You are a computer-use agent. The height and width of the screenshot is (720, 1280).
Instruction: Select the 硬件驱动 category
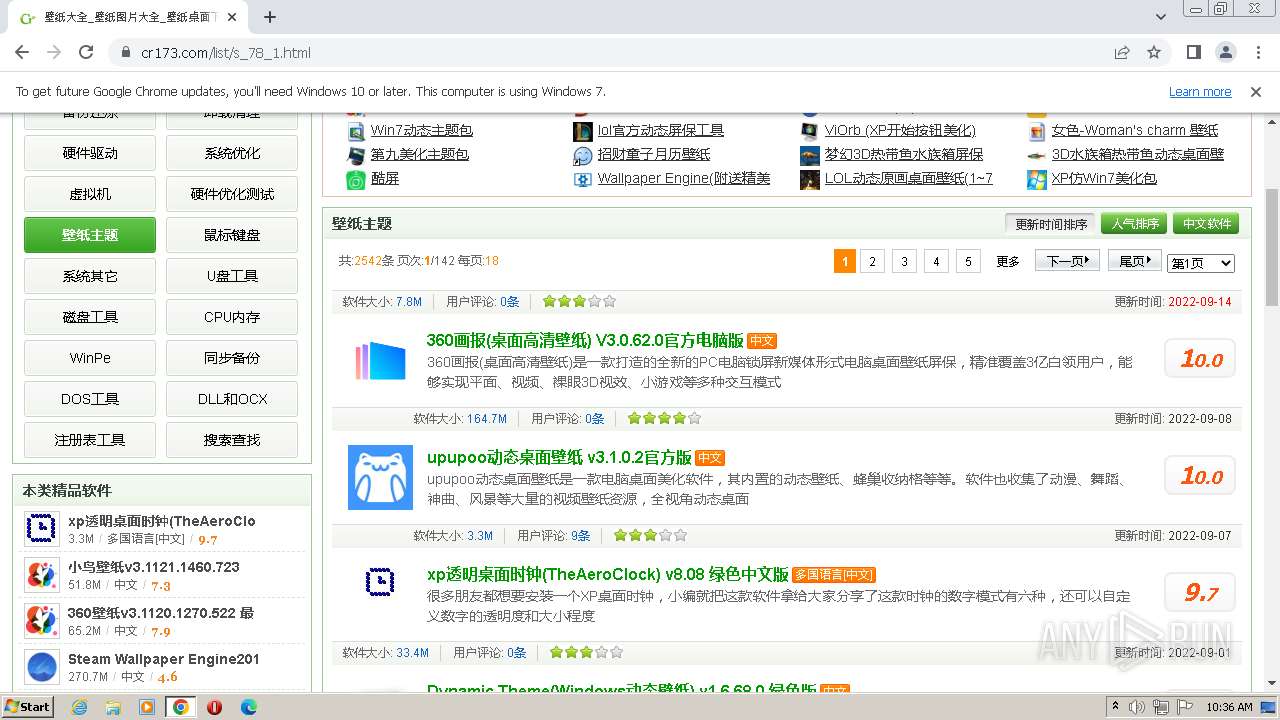pyautogui.click(x=90, y=153)
